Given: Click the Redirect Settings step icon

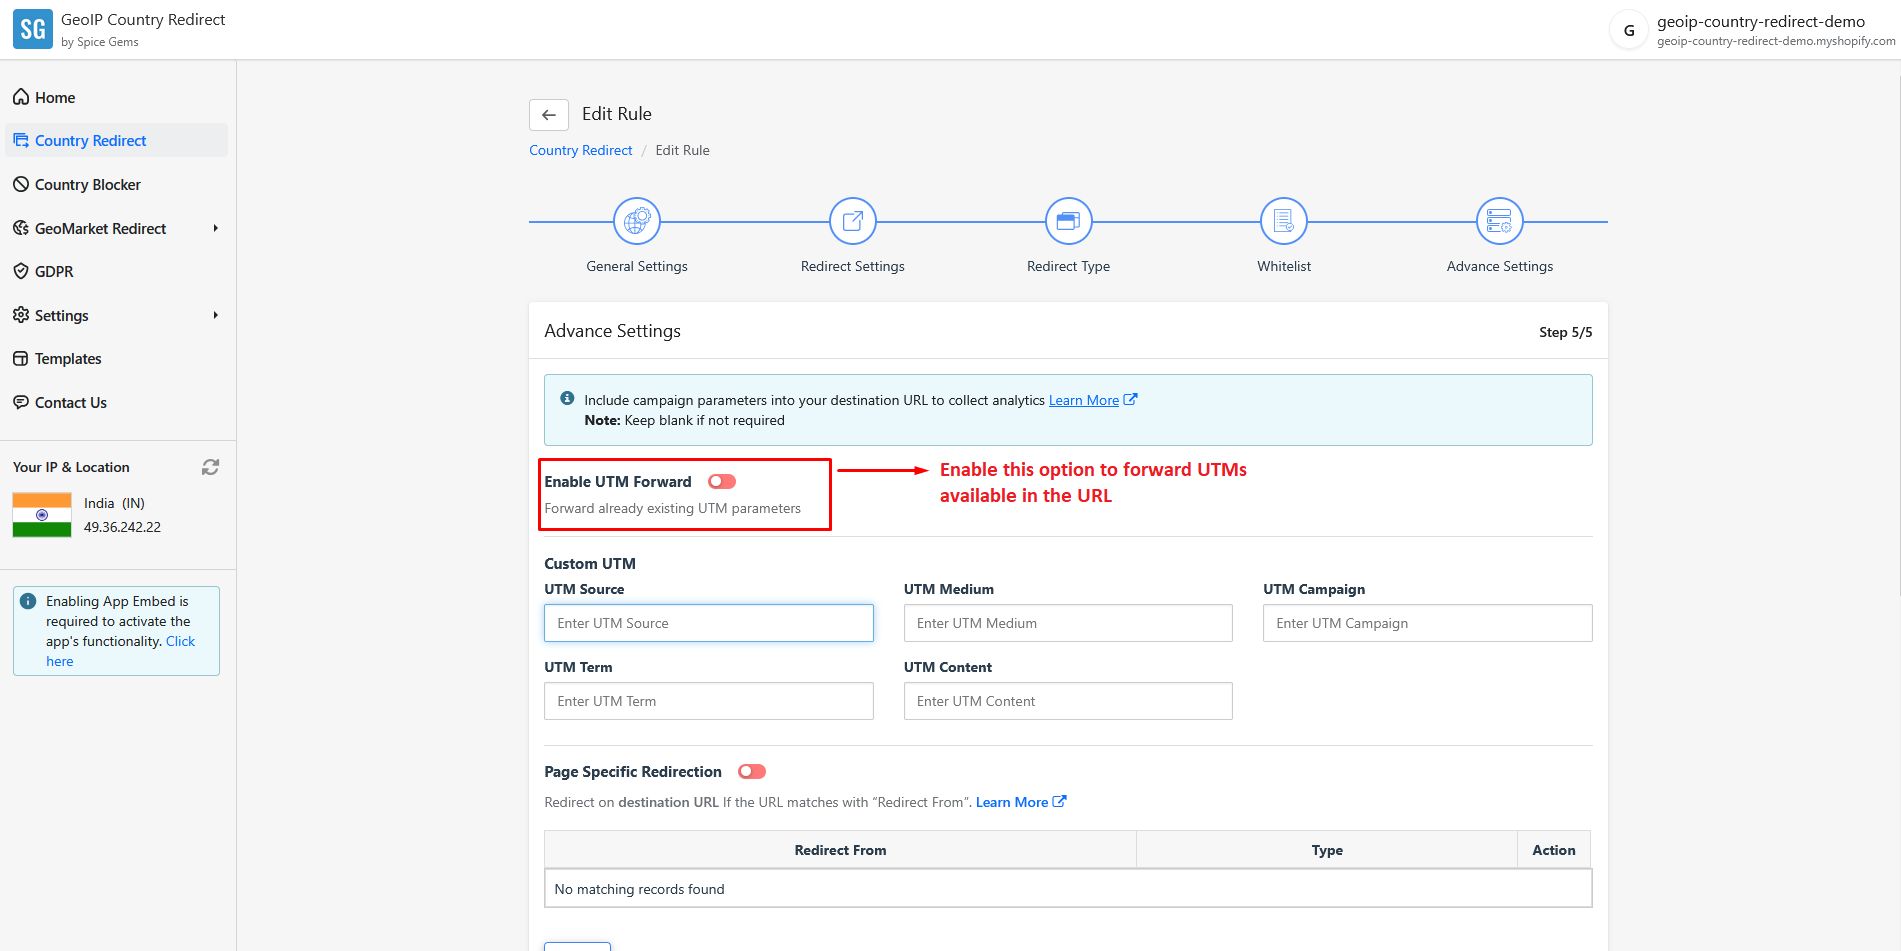Looking at the screenshot, I should [852, 221].
